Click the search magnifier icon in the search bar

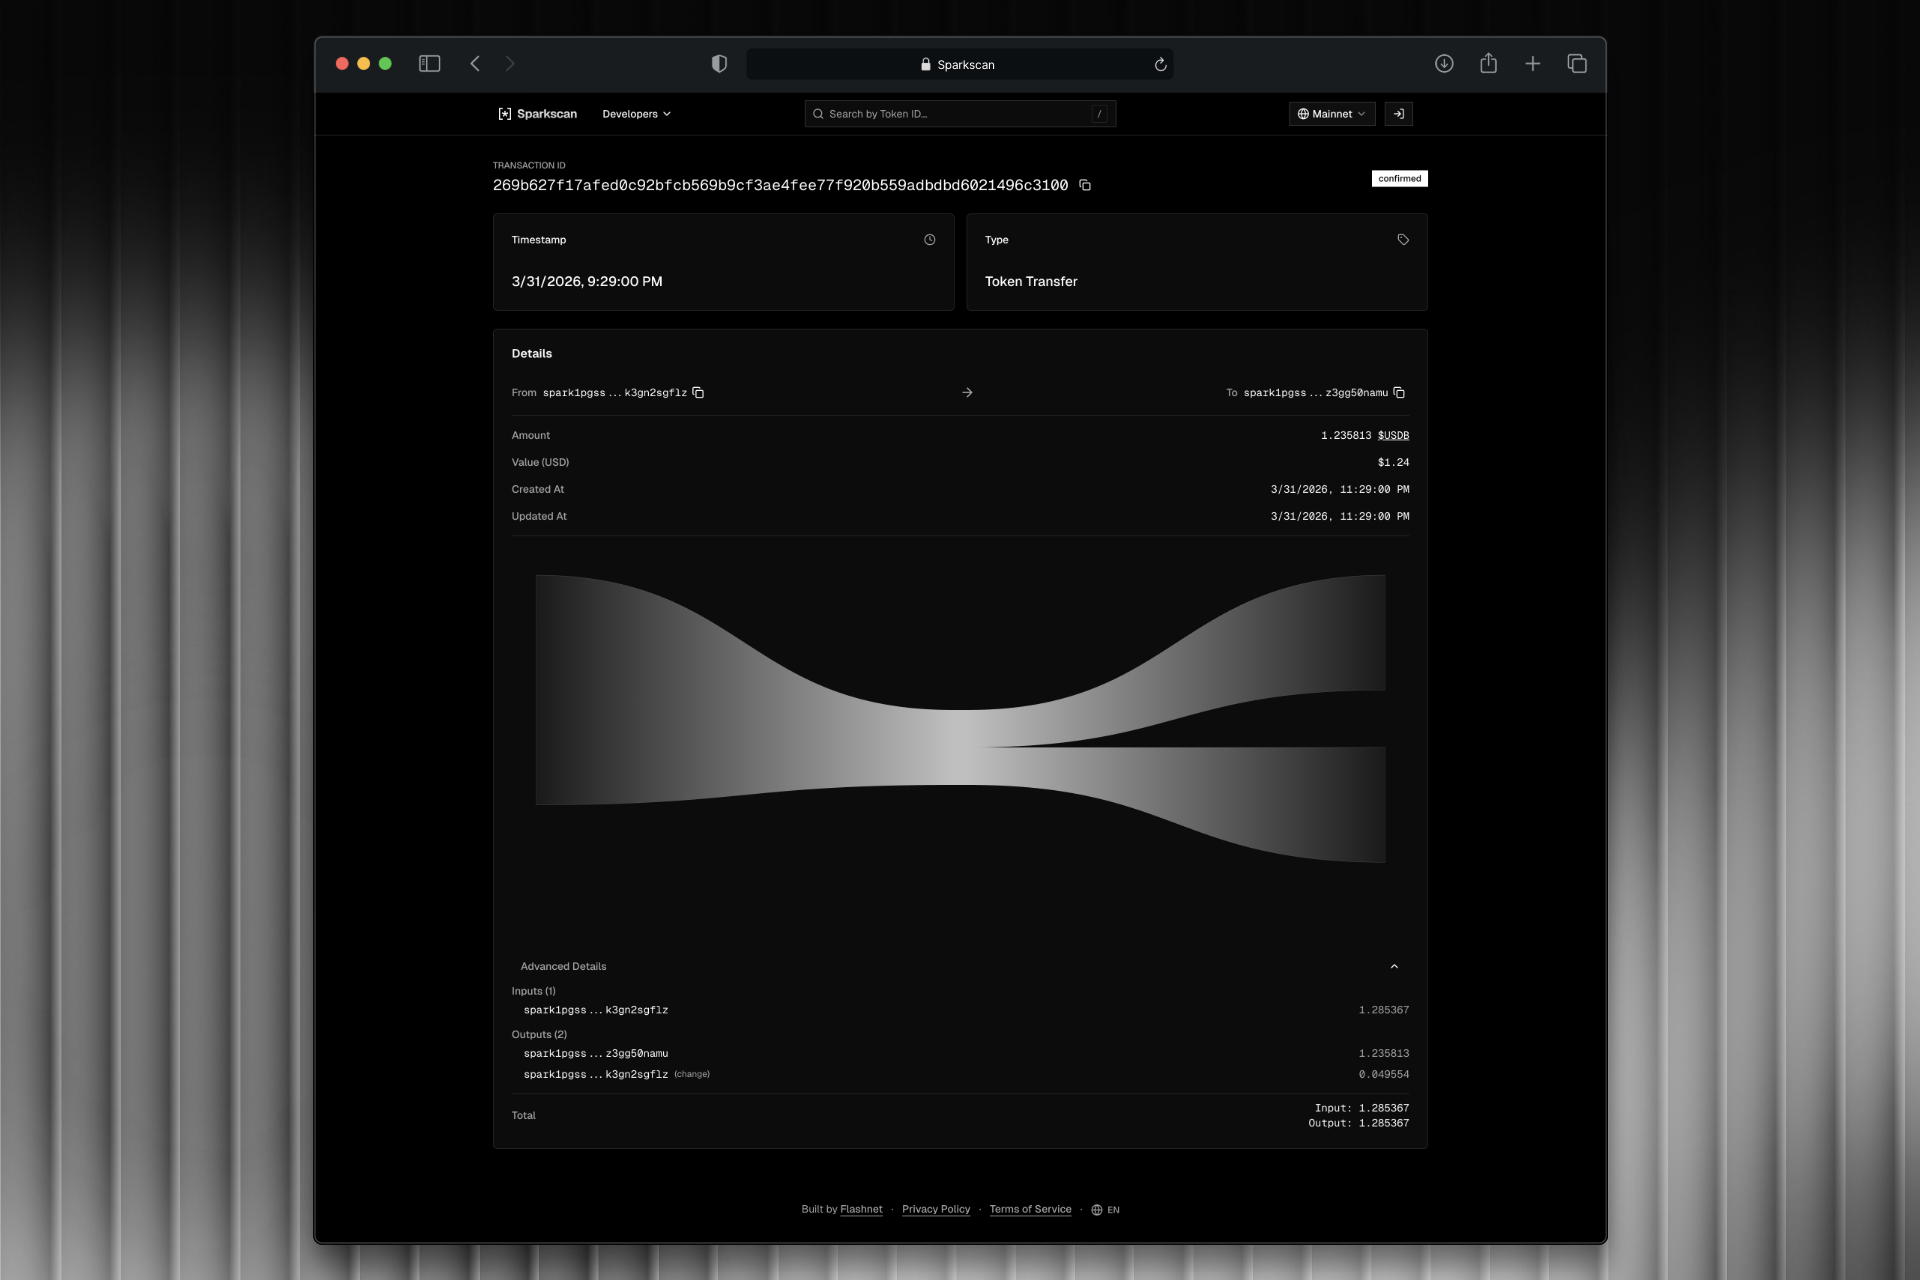coord(818,113)
